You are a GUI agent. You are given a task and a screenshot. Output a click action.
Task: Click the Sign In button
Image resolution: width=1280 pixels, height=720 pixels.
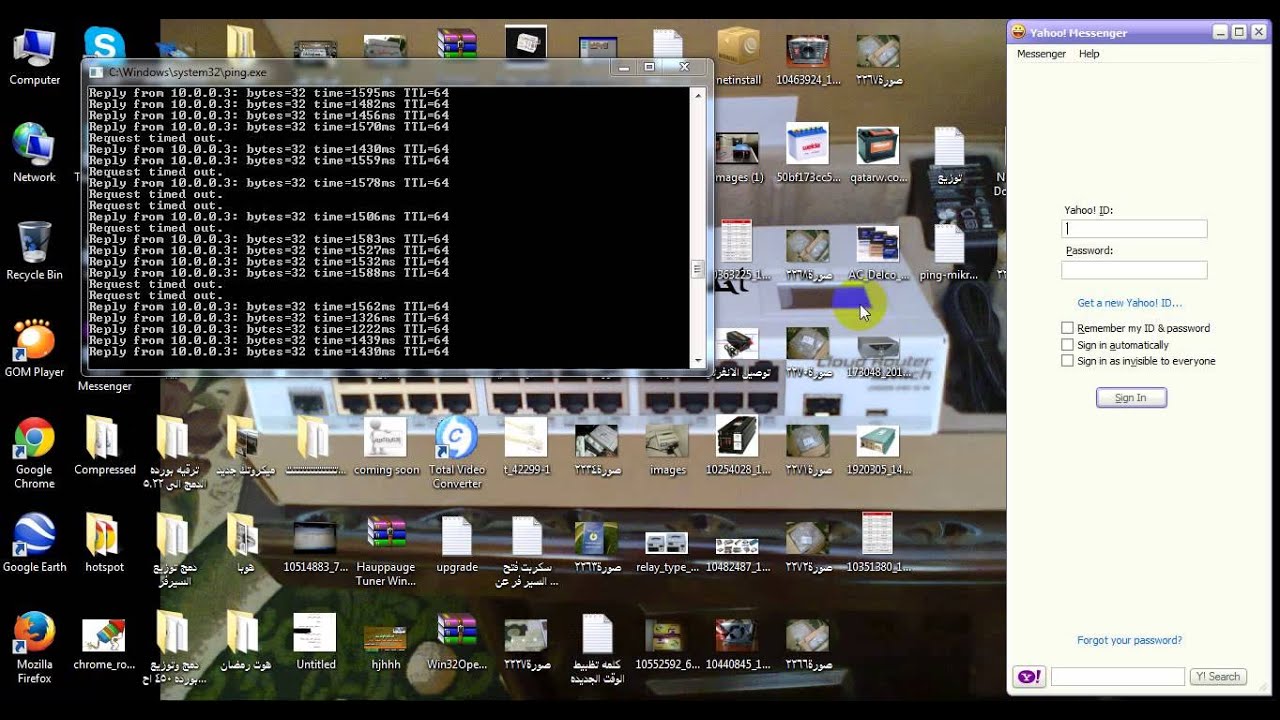(1131, 398)
